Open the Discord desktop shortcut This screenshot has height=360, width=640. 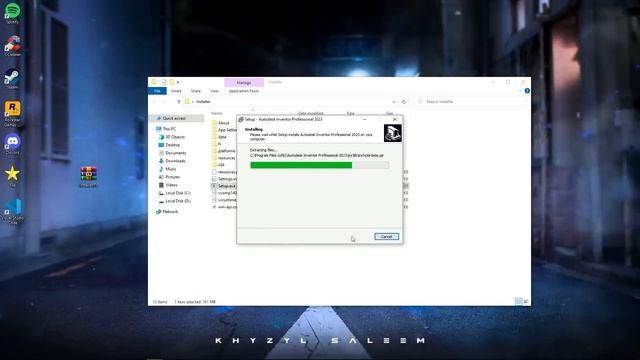(x=12, y=144)
